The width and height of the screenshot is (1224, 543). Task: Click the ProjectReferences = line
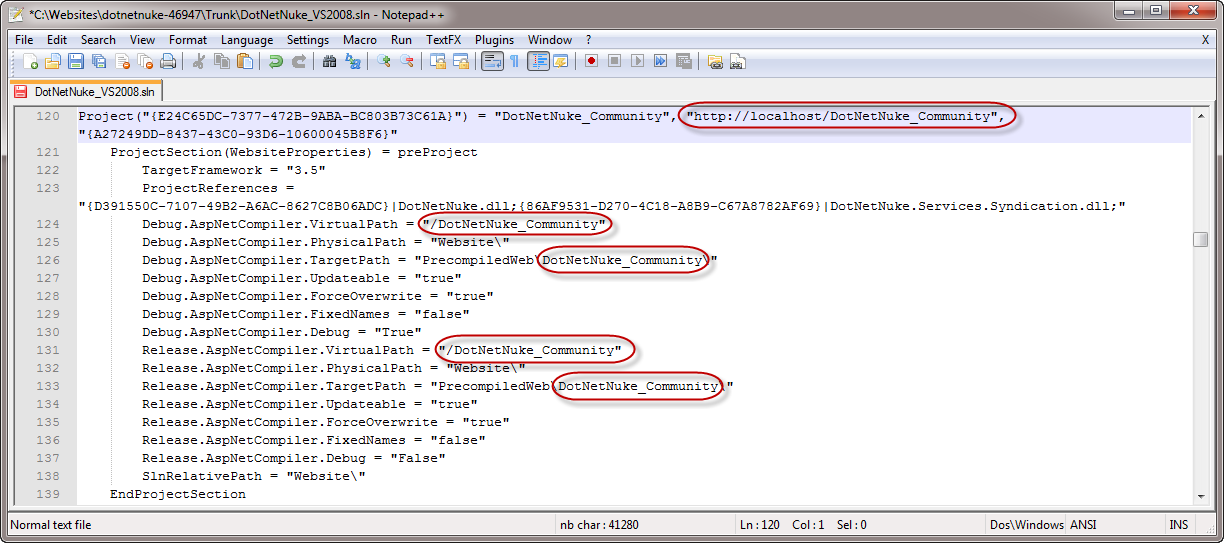coord(218,188)
